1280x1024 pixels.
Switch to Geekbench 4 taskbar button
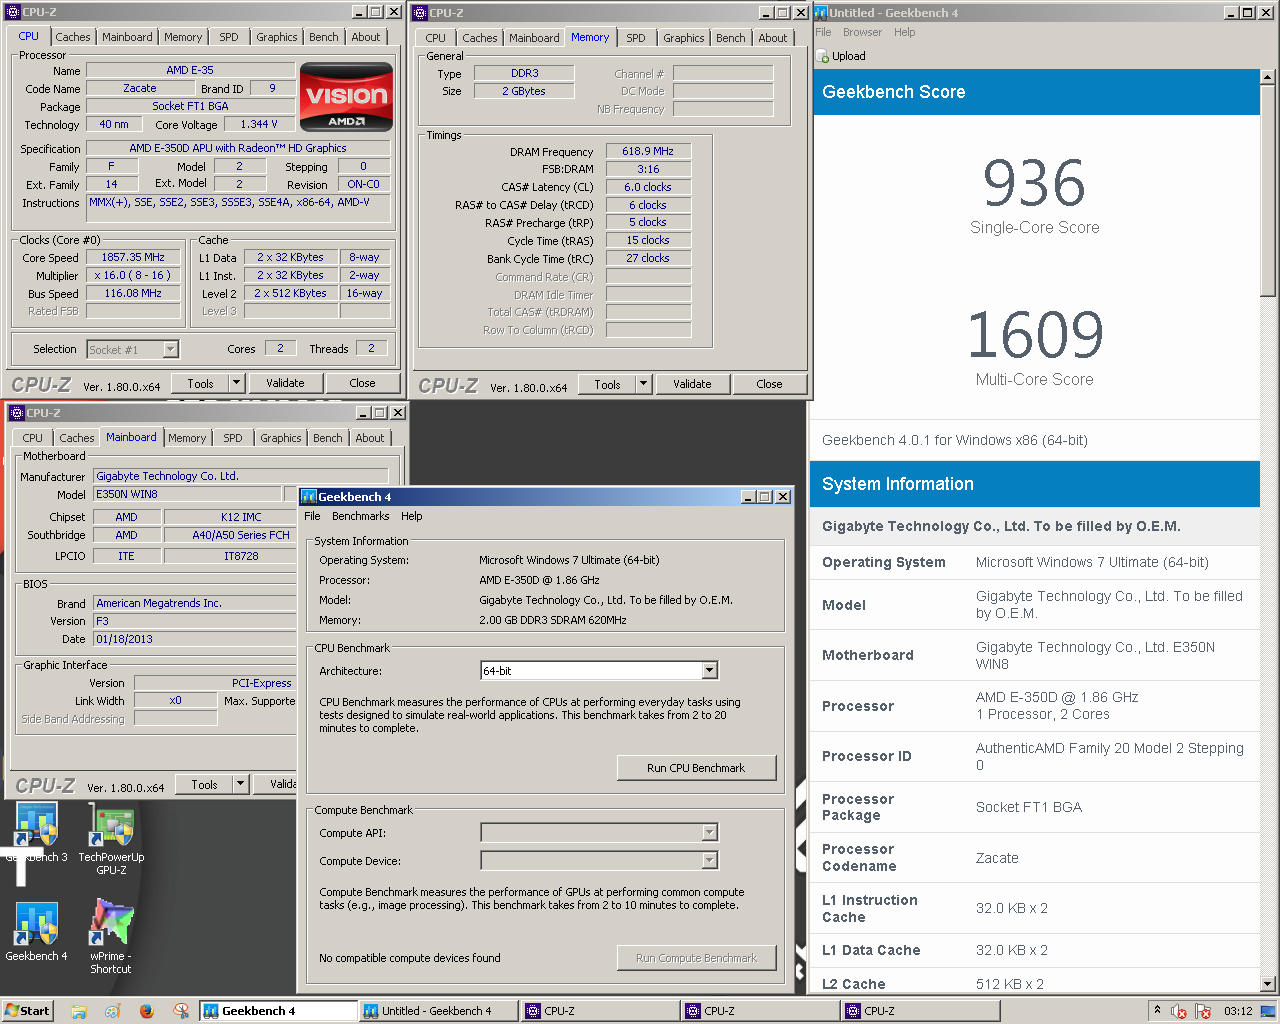point(278,1011)
